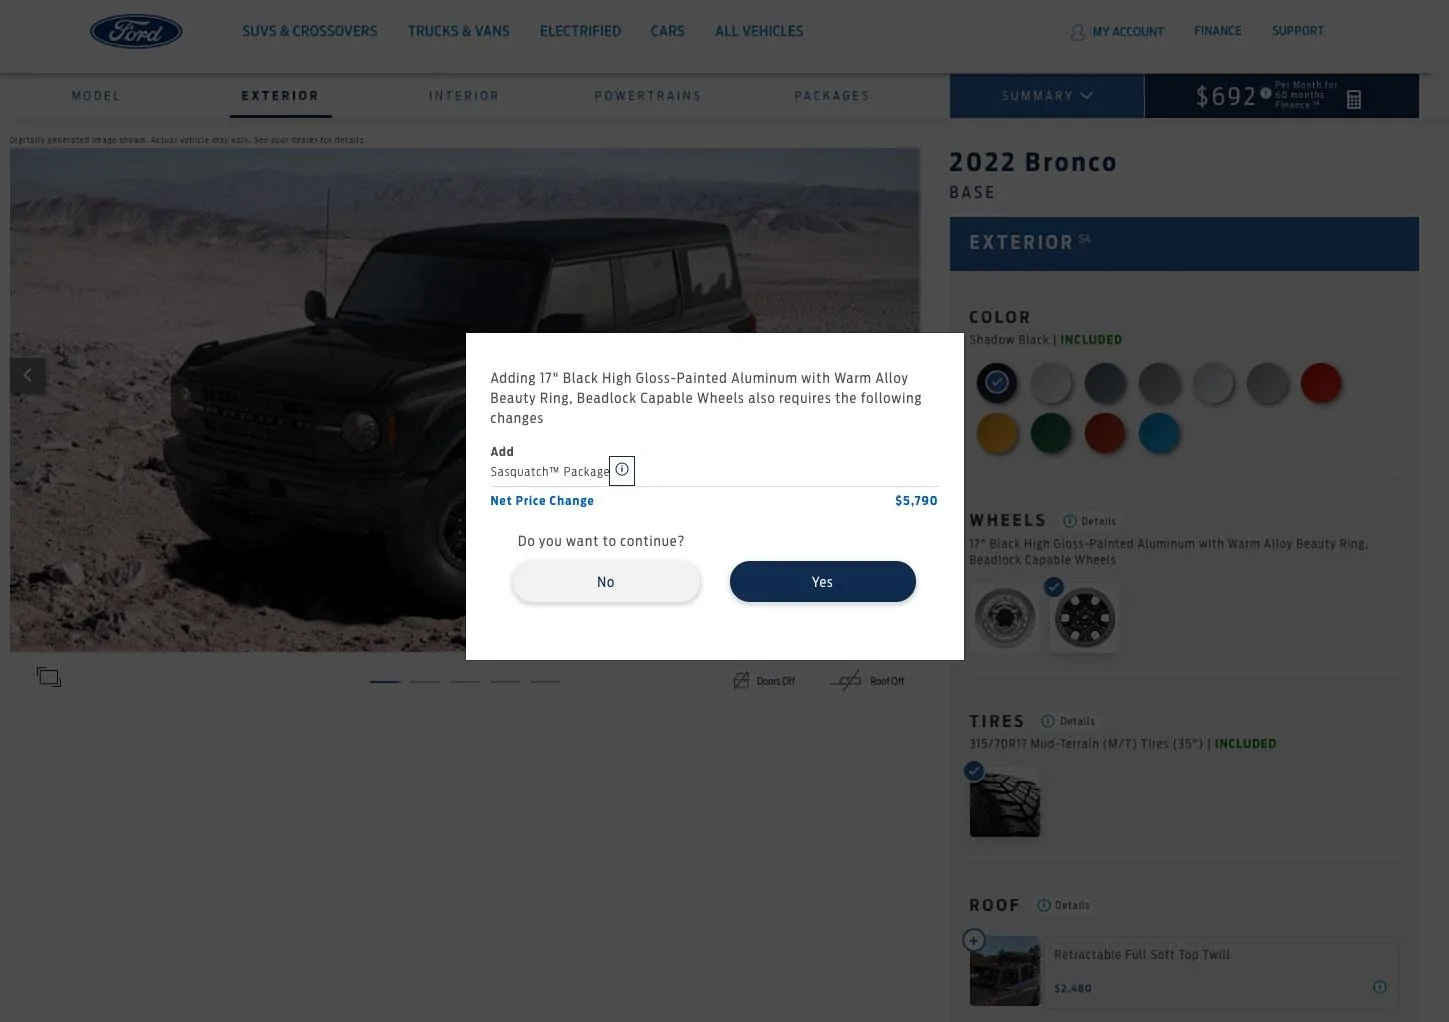Open Wheels Details info
The image size is (1449, 1022).
[1089, 521]
